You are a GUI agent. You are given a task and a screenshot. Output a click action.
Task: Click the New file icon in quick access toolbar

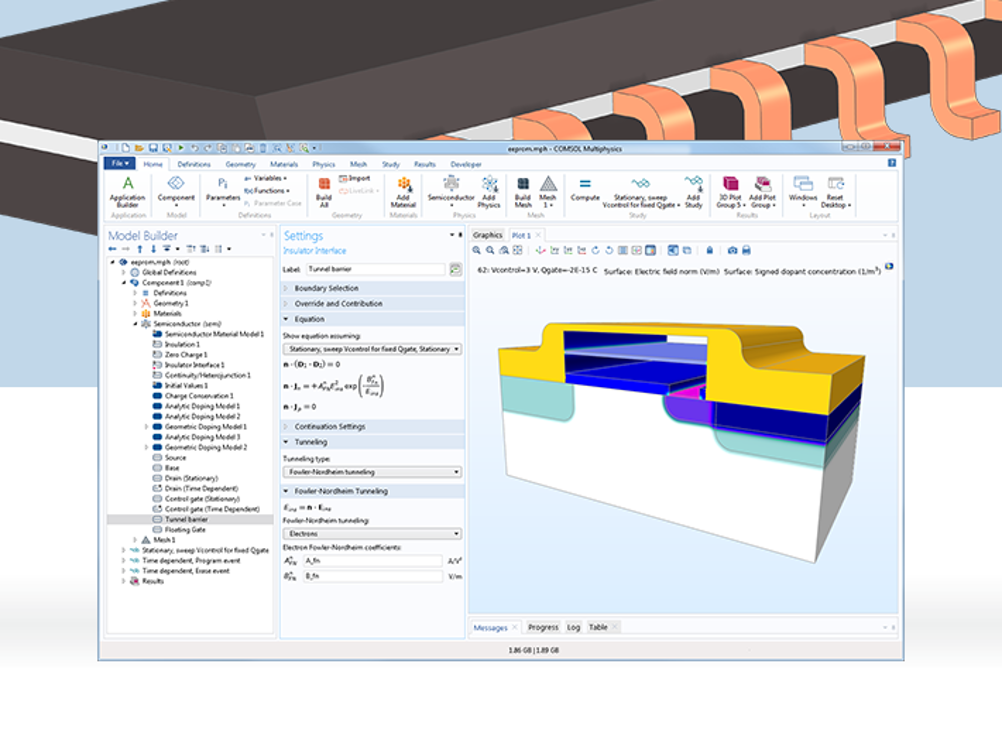pos(126,148)
